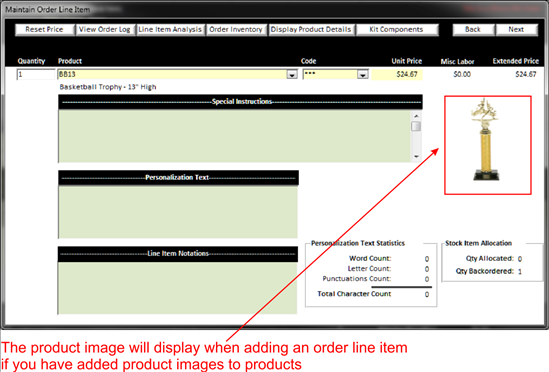
Task: Click the Special Instructions scrollbar up arrow
Action: [x=416, y=116]
